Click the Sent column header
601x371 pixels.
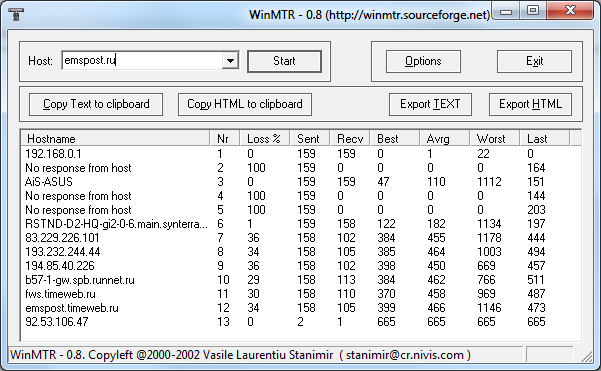point(310,138)
